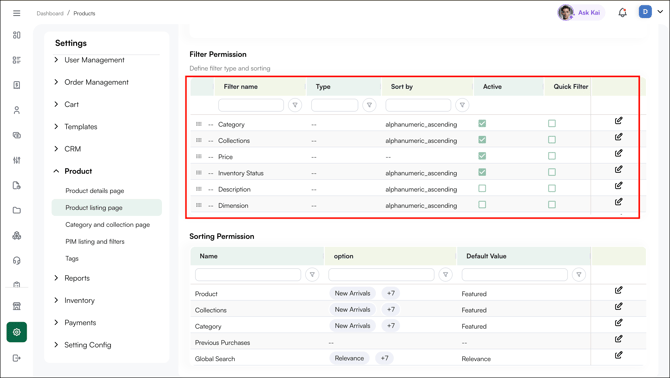Click filter icon beside Default Value search
This screenshot has width=670, height=378.
(x=579, y=274)
